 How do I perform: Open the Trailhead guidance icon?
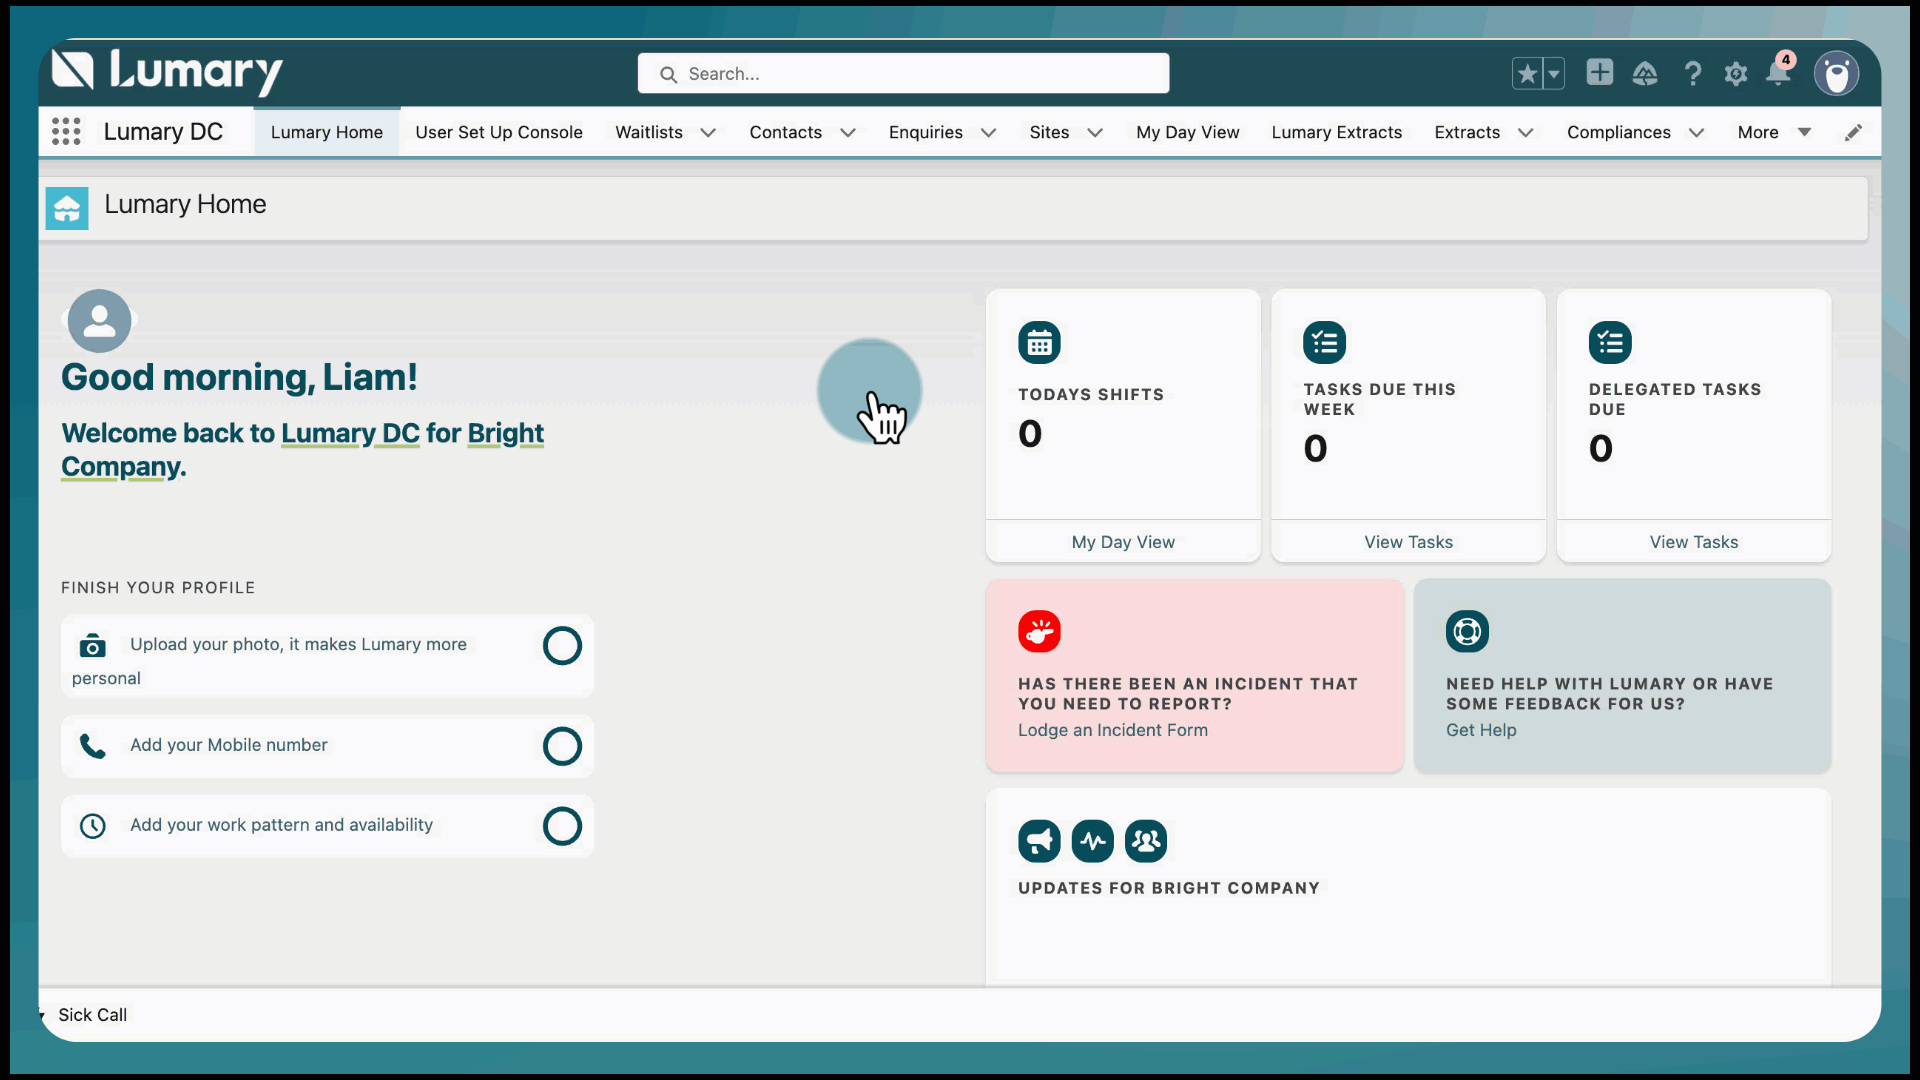1645,74
